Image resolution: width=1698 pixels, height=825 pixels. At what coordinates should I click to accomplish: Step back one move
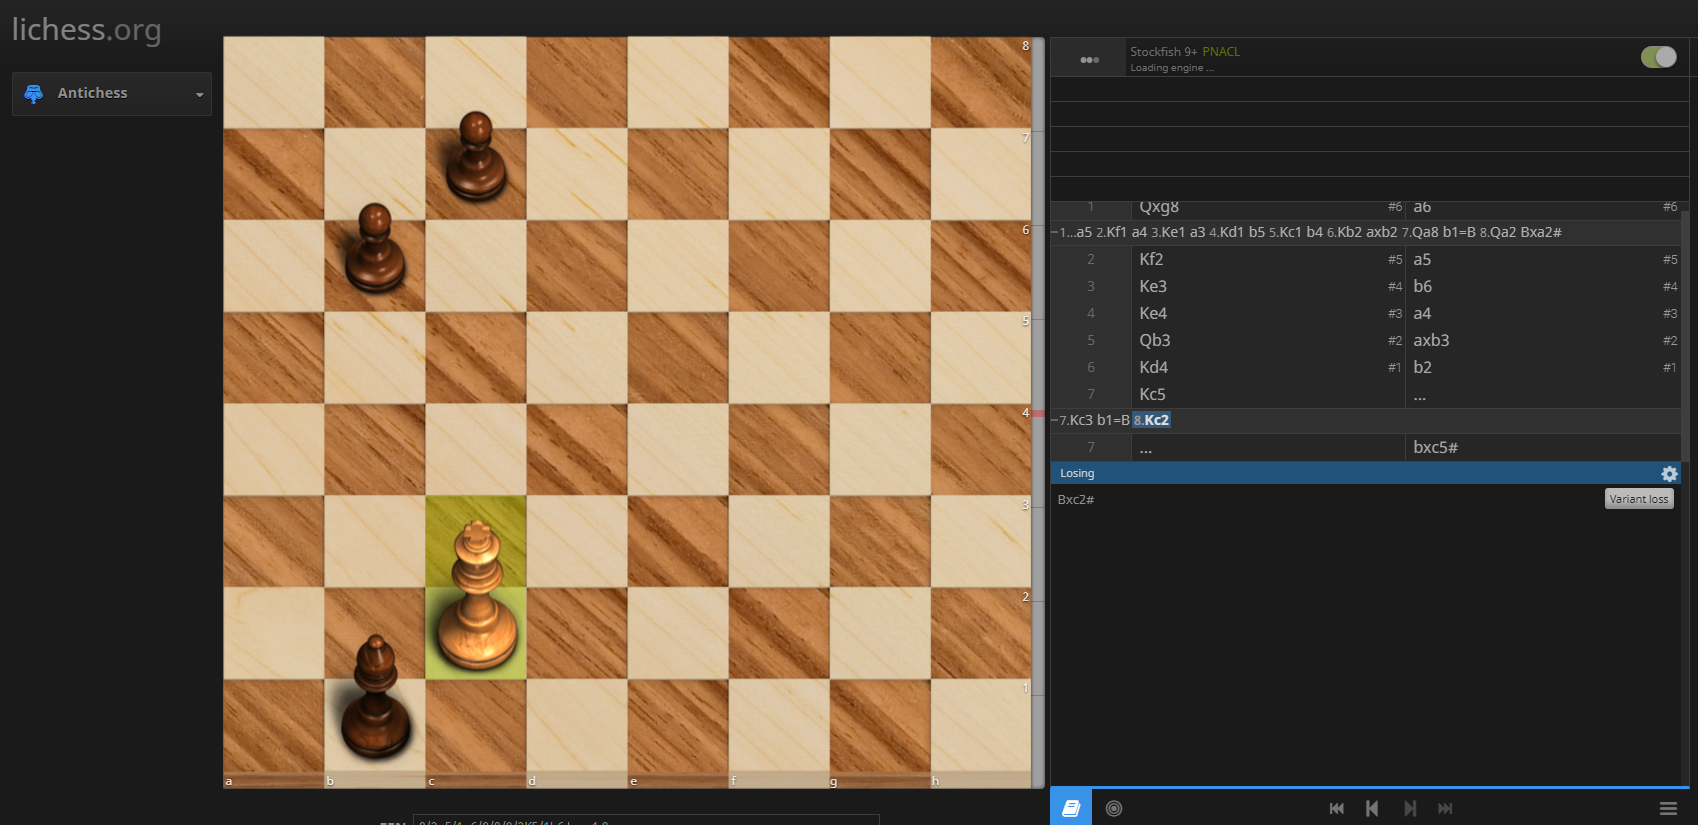pos(1372,808)
